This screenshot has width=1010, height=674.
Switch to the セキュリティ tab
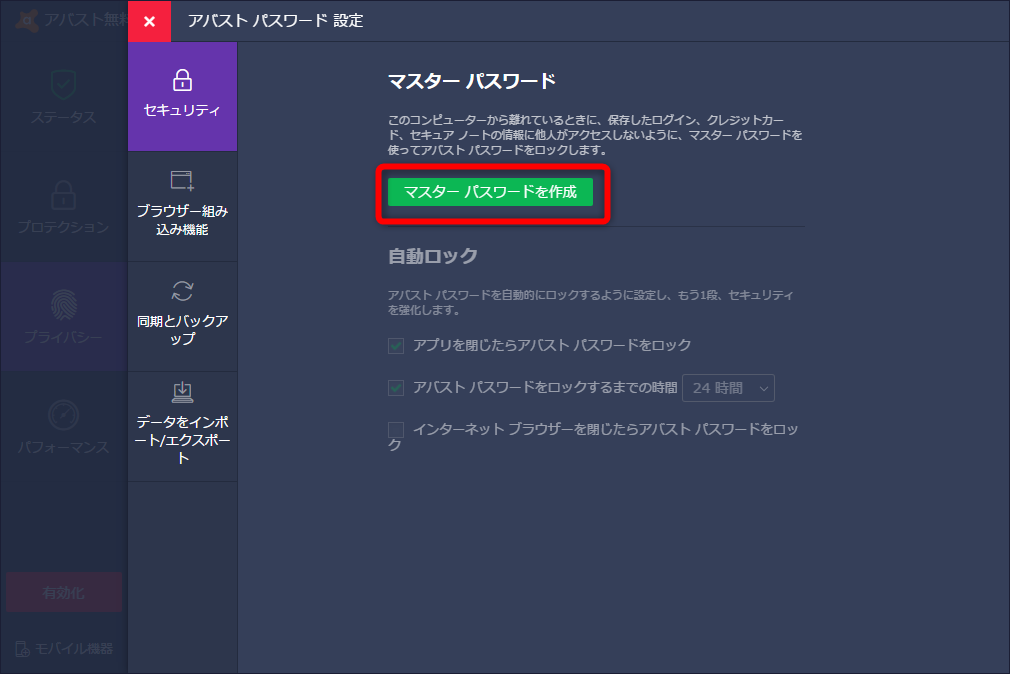(182, 96)
